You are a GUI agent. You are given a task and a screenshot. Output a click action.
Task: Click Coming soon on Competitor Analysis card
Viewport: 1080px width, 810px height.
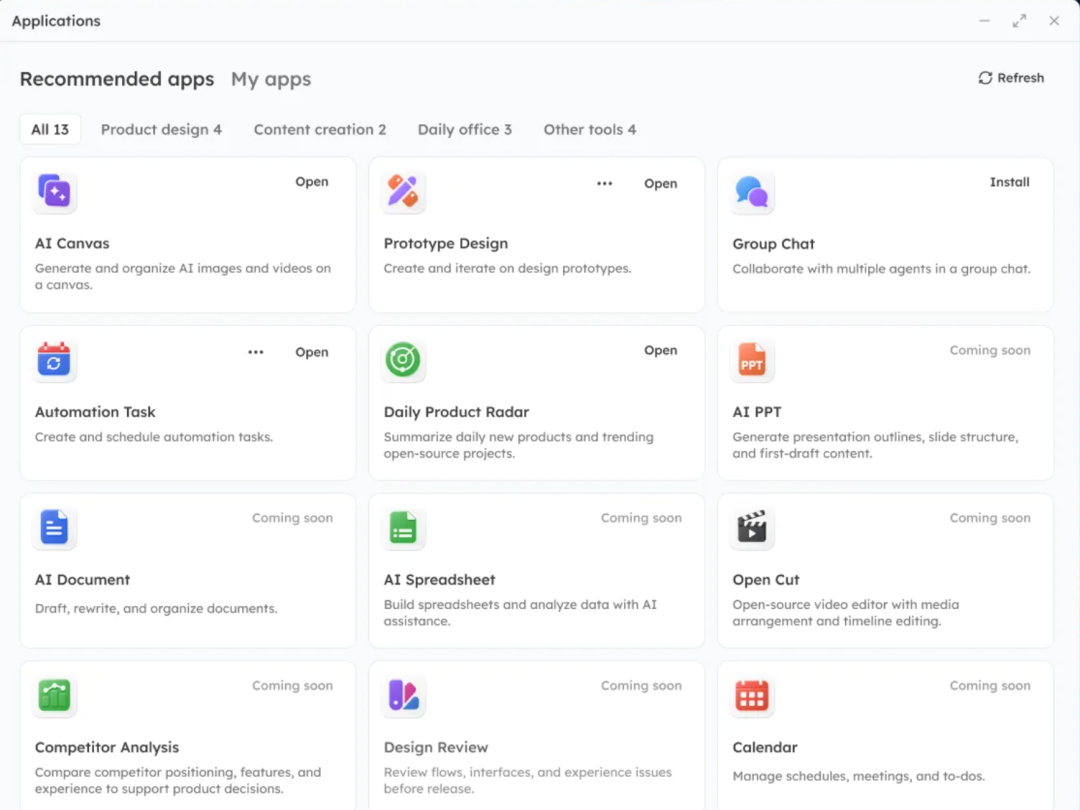[292, 685]
